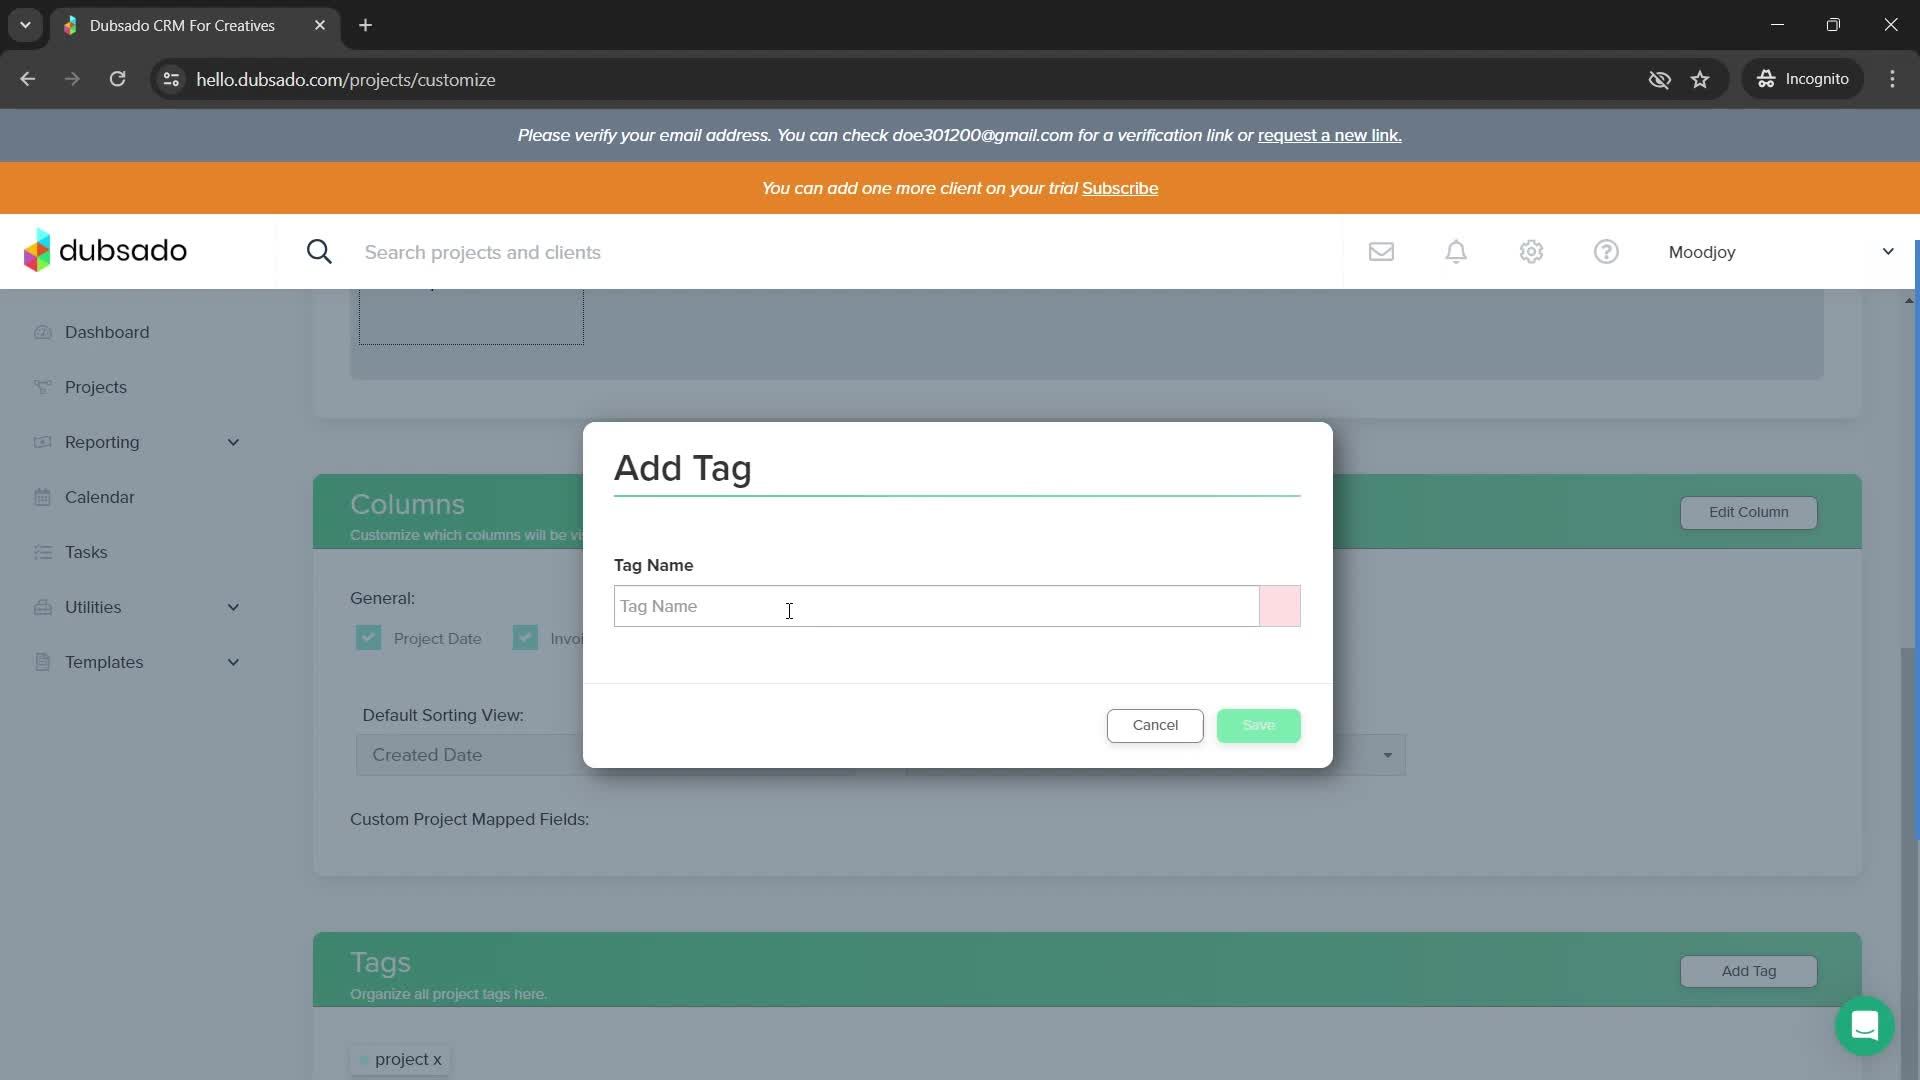This screenshot has width=1920, height=1080.
Task: Click the help question mark icon
Action: point(1606,252)
